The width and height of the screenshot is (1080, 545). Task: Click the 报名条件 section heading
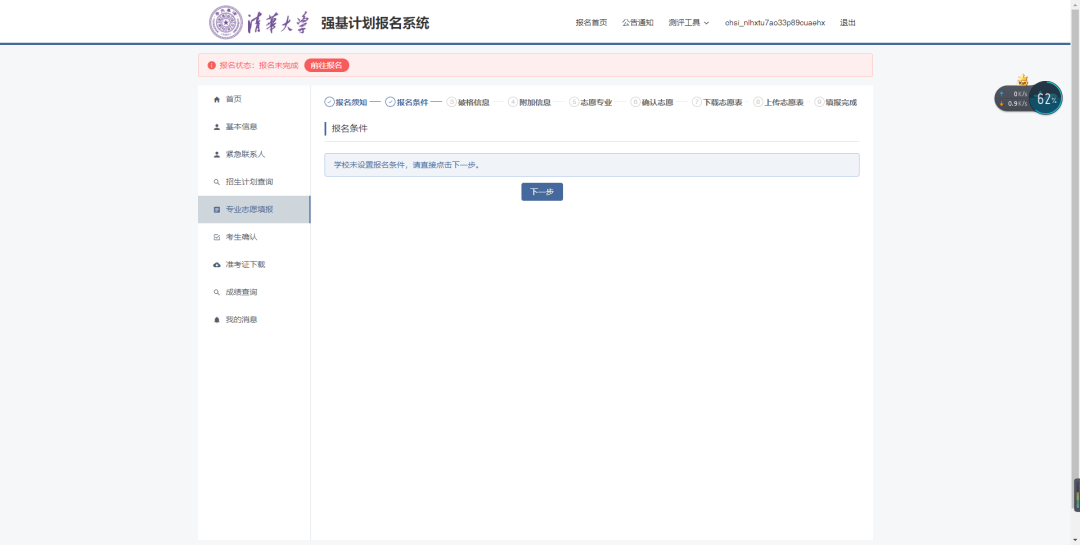350,128
